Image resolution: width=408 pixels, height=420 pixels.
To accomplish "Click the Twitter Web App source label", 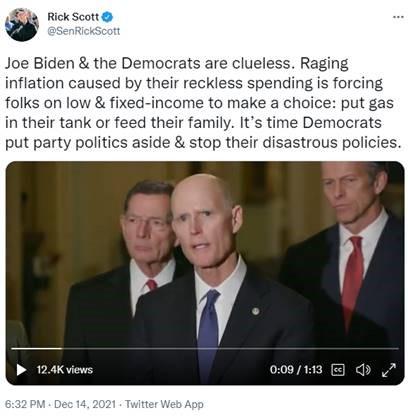I will (164, 404).
